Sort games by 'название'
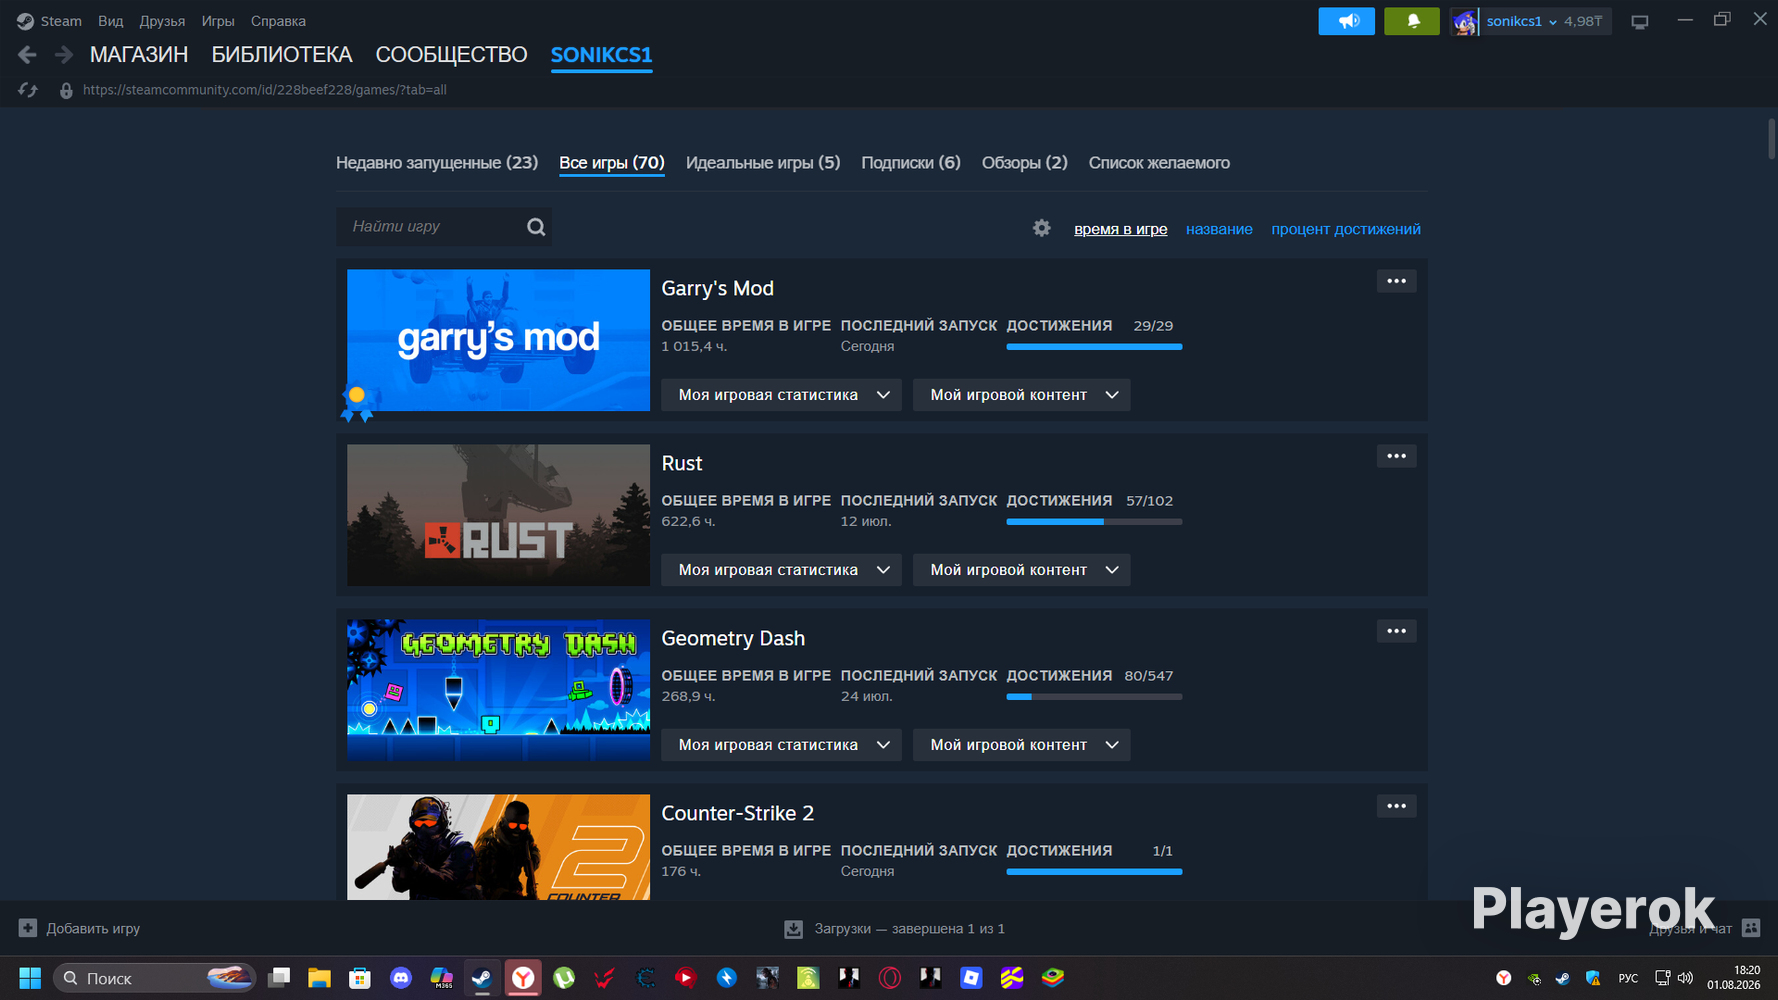 (1219, 229)
